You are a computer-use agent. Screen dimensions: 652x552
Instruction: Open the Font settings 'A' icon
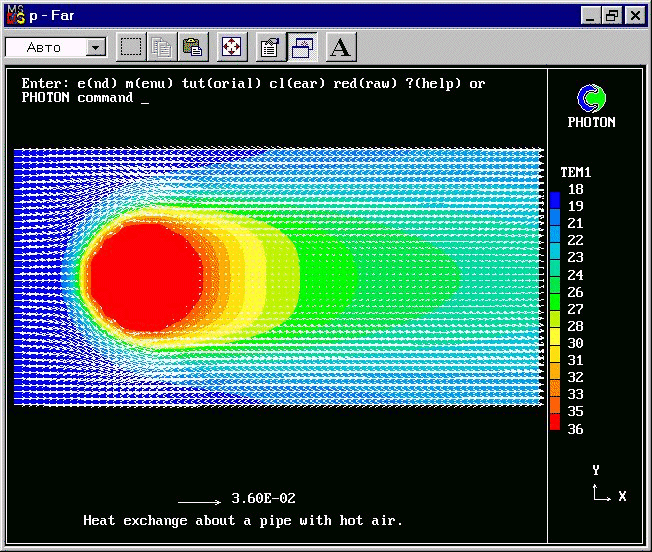pos(341,47)
